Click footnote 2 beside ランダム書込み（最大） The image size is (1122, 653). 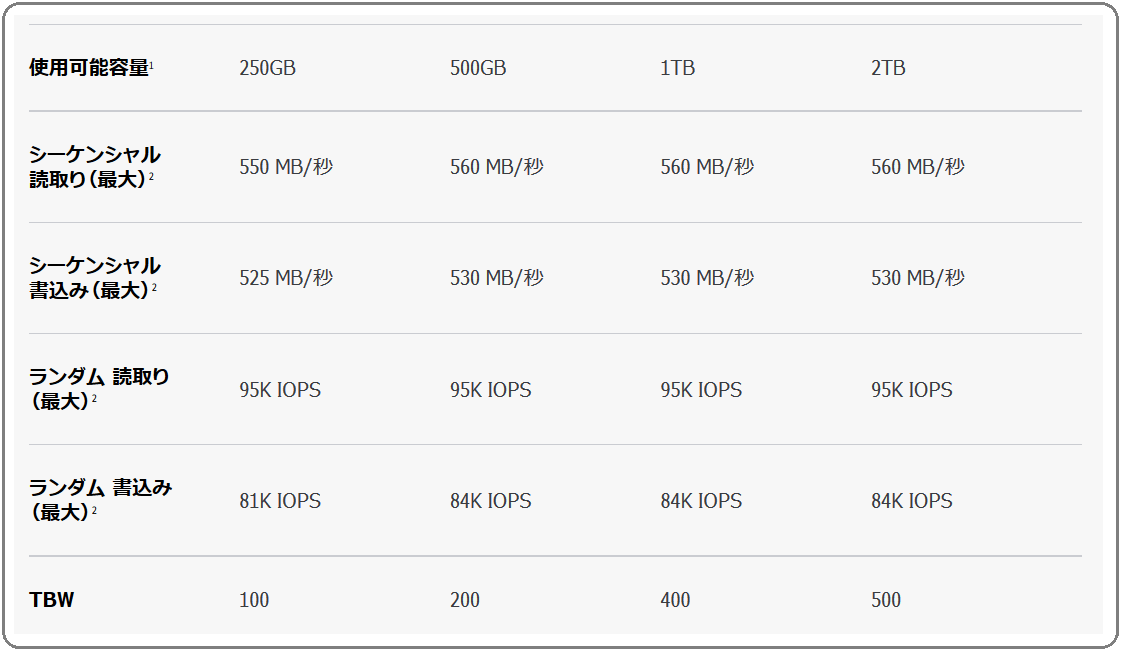[94, 511]
